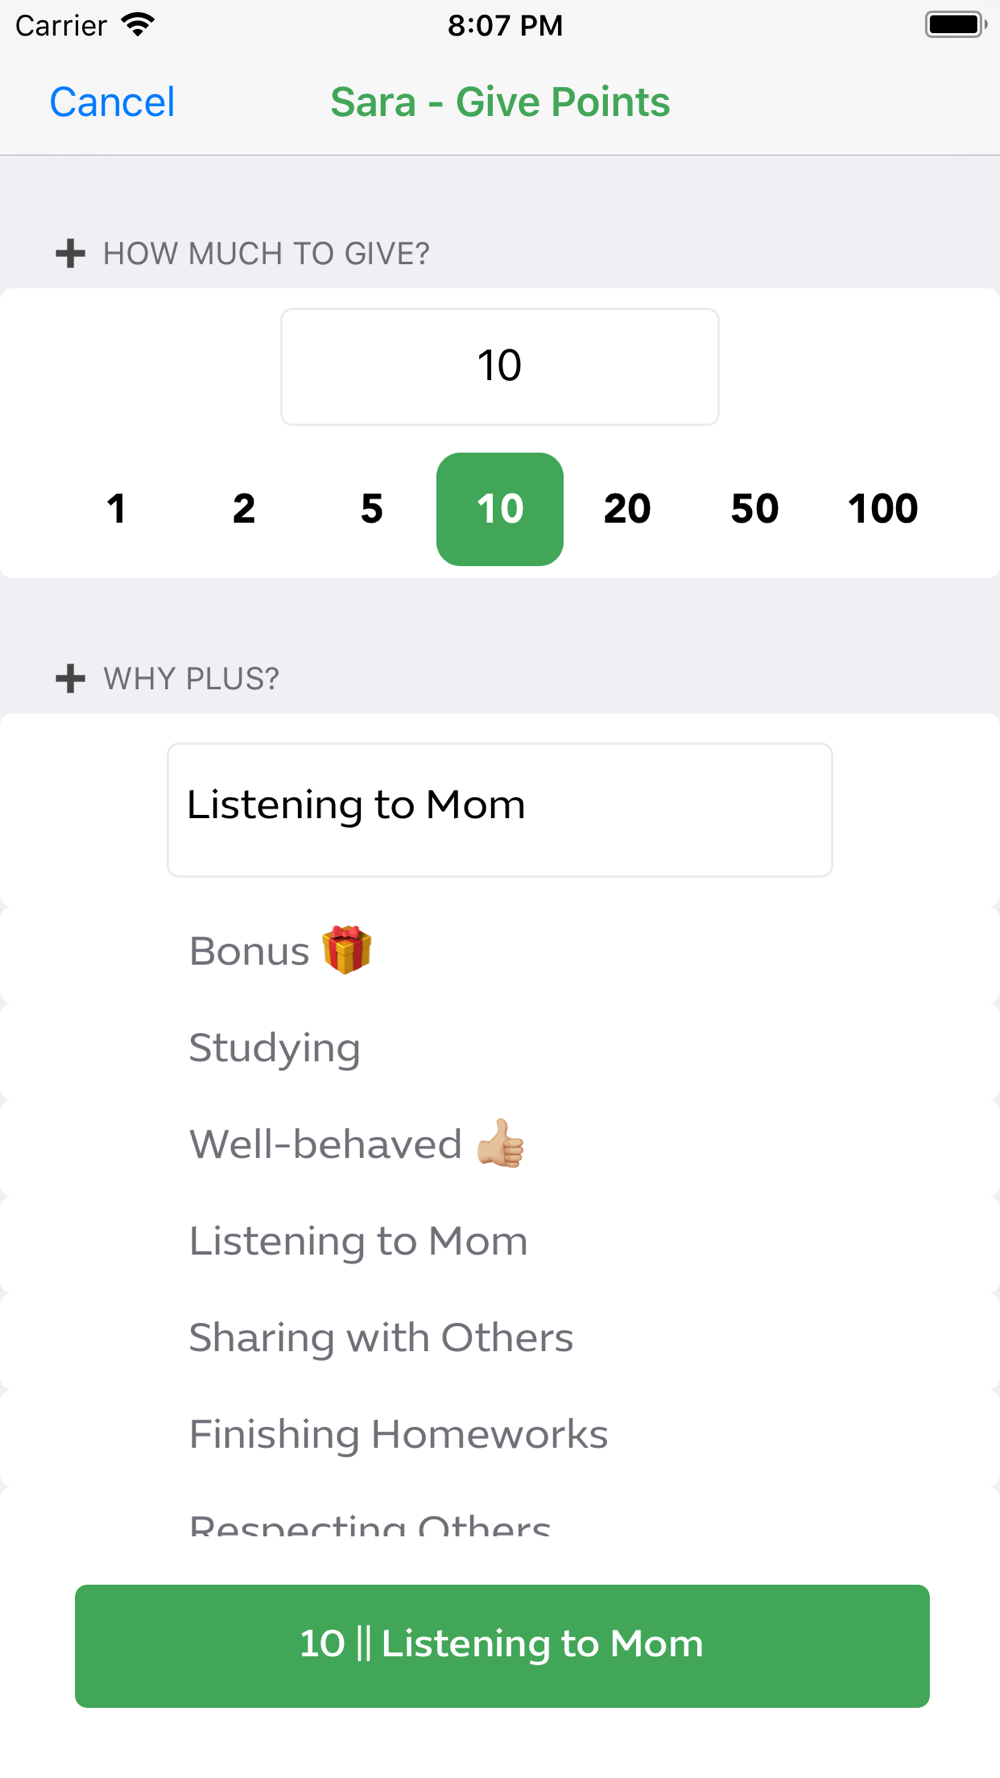This screenshot has width=1000, height=1778.
Task: Choose 1 point amount
Action: (117, 509)
